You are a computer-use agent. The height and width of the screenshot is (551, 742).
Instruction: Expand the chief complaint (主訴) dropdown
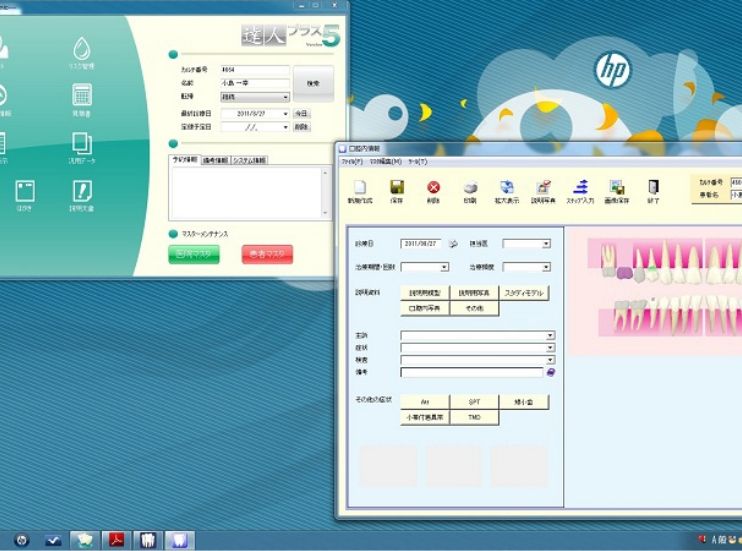point(550,335)
